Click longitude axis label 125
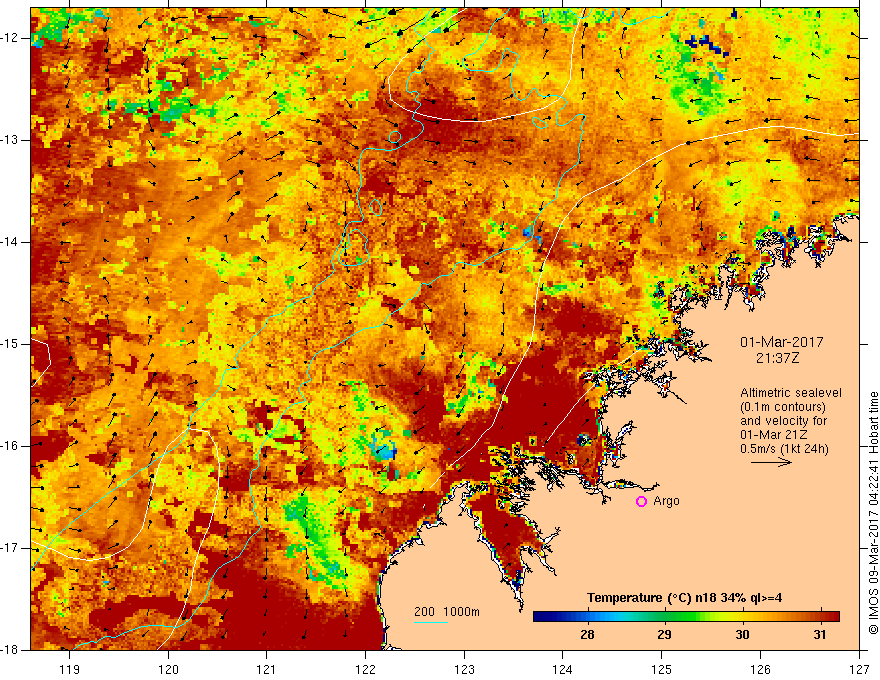Viewport: 880px width, 680px height. [x=662, y=669]
